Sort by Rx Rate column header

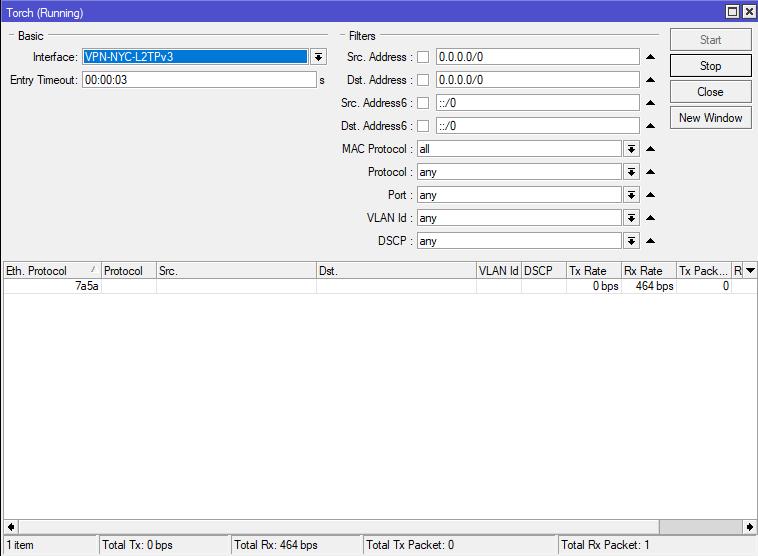649,271
